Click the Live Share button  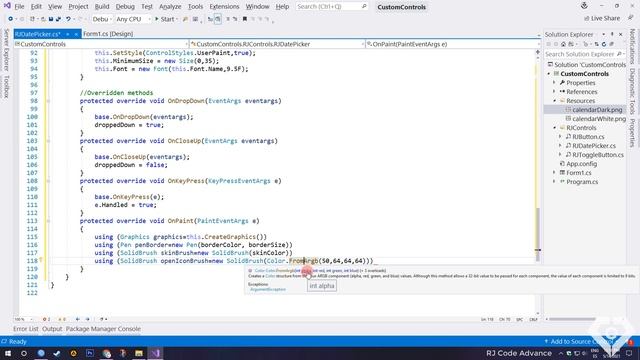pos(602,18)
